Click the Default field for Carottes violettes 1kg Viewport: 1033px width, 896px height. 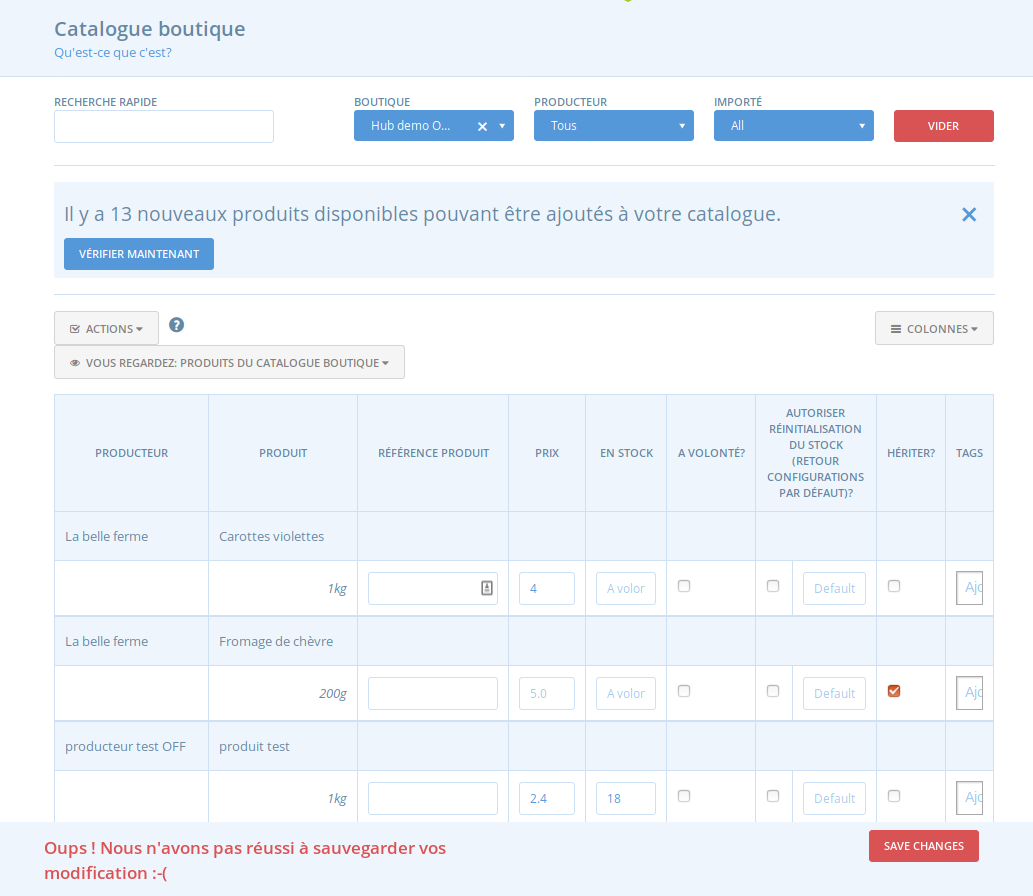coord(834,588)
